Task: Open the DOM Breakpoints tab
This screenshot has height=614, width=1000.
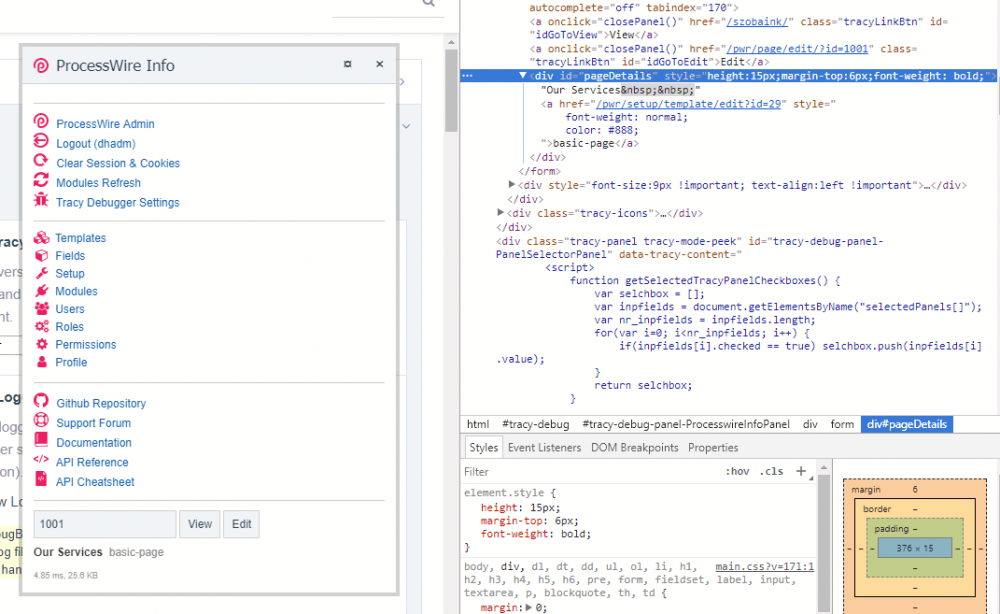Action: point(634,448)
